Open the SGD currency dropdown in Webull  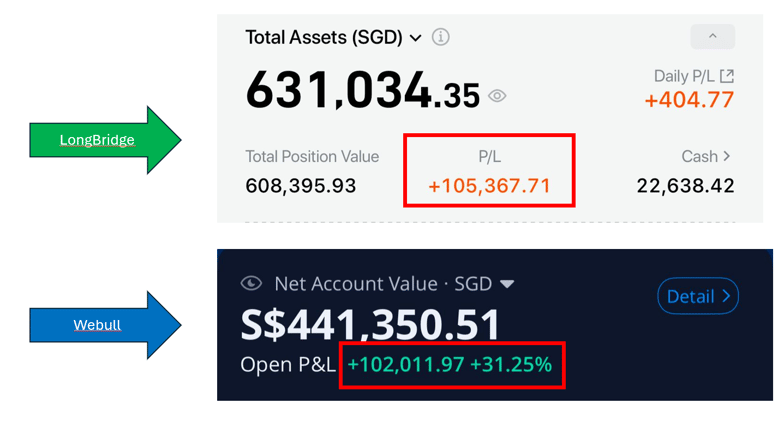tap(507, 284)
